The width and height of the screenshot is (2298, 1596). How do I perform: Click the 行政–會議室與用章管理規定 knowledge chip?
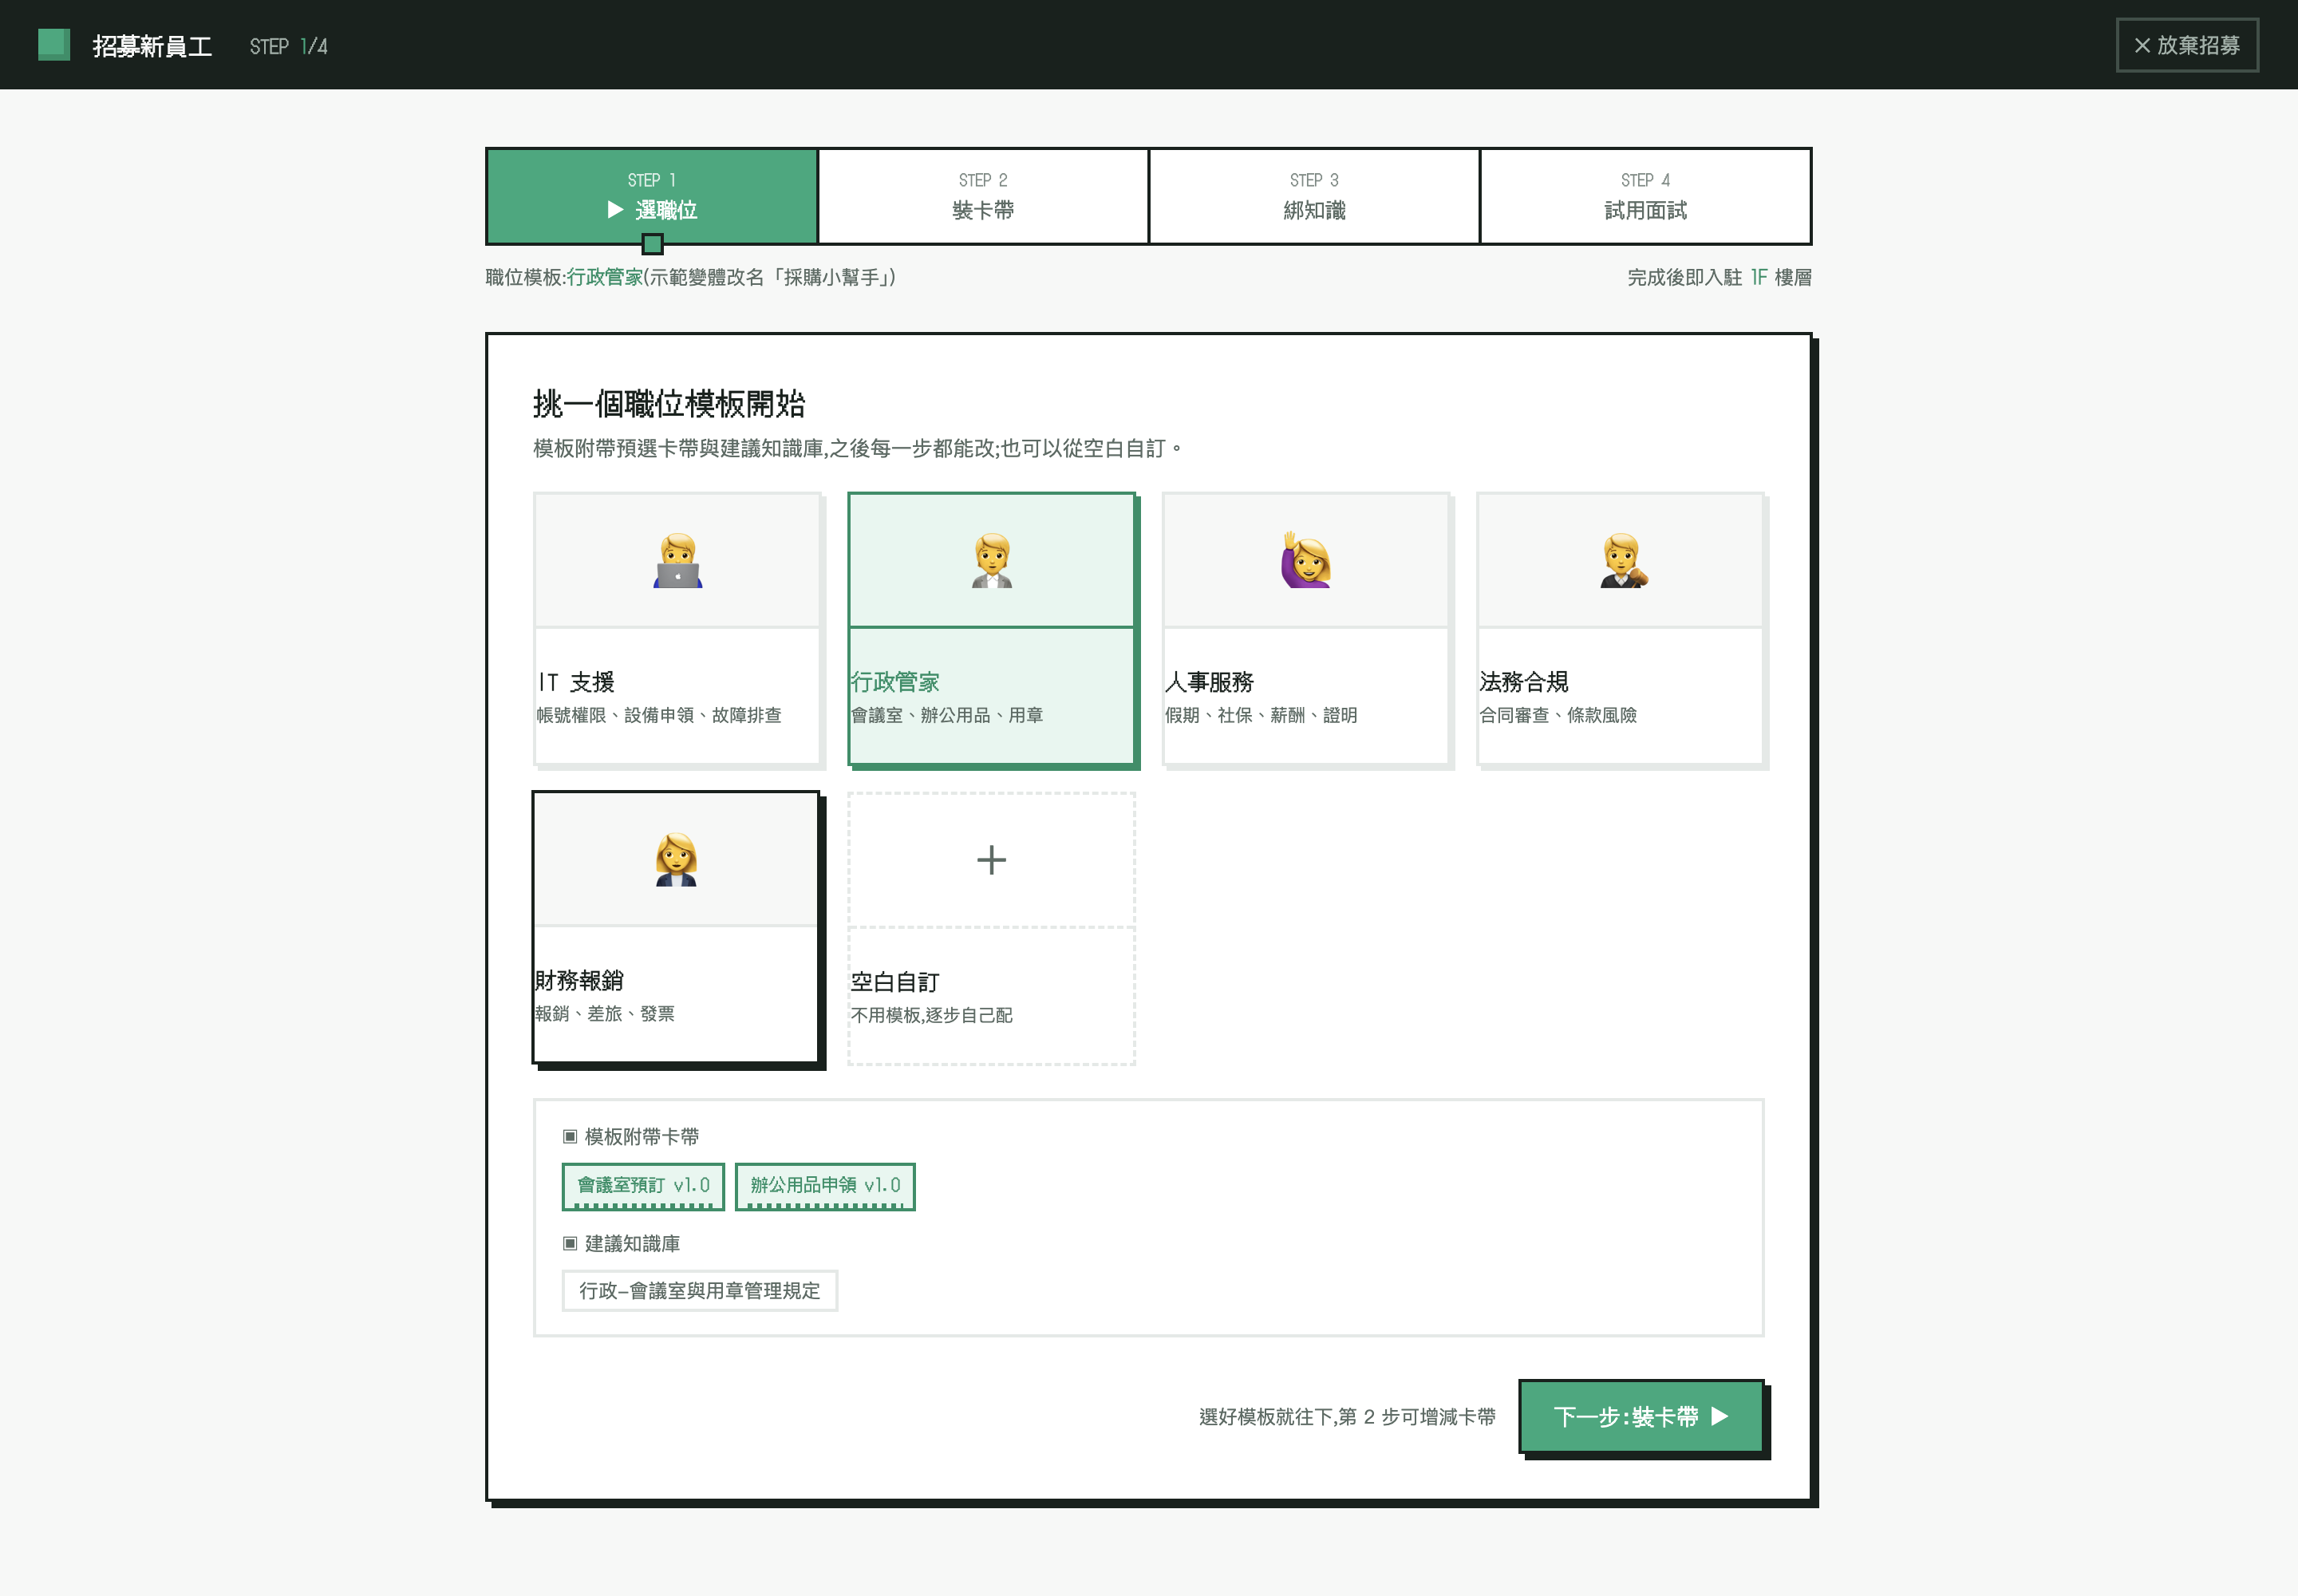tap(699, 1290)
